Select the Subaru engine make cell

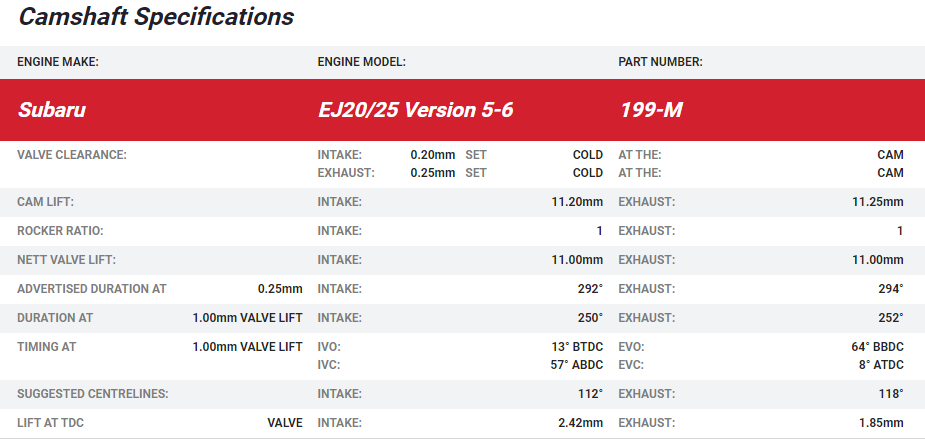[51, 110]
